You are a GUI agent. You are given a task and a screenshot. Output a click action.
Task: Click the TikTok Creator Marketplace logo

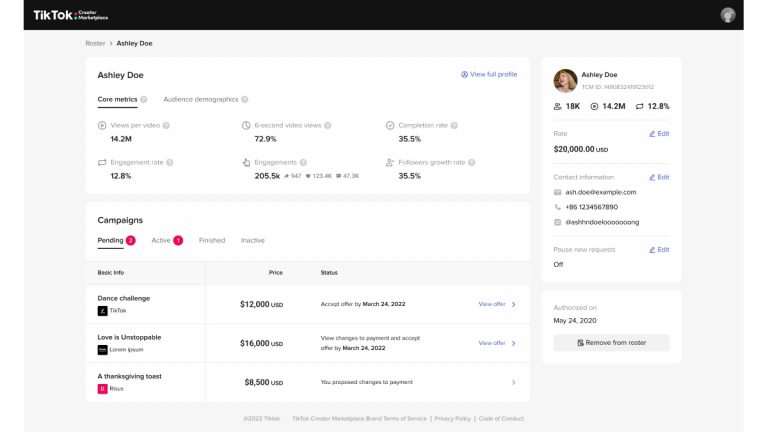[x=71, y=15]
